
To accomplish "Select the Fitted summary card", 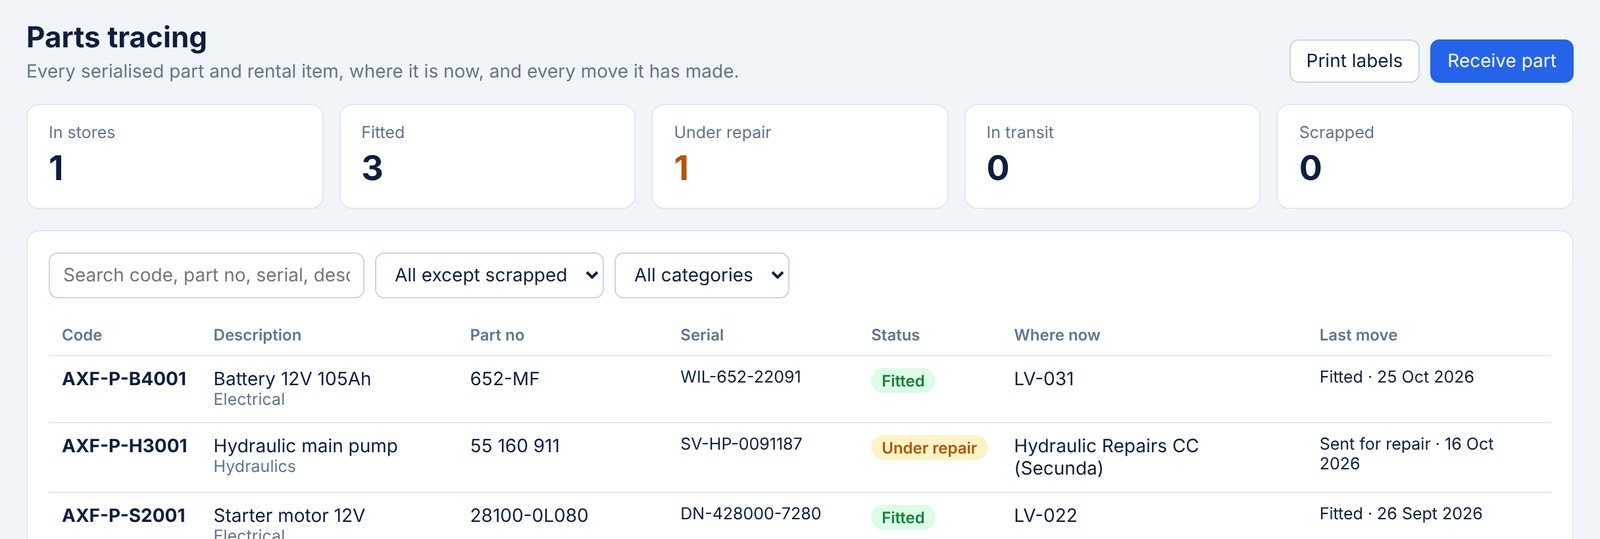I will pyautogui.click(x=487, y=156).
